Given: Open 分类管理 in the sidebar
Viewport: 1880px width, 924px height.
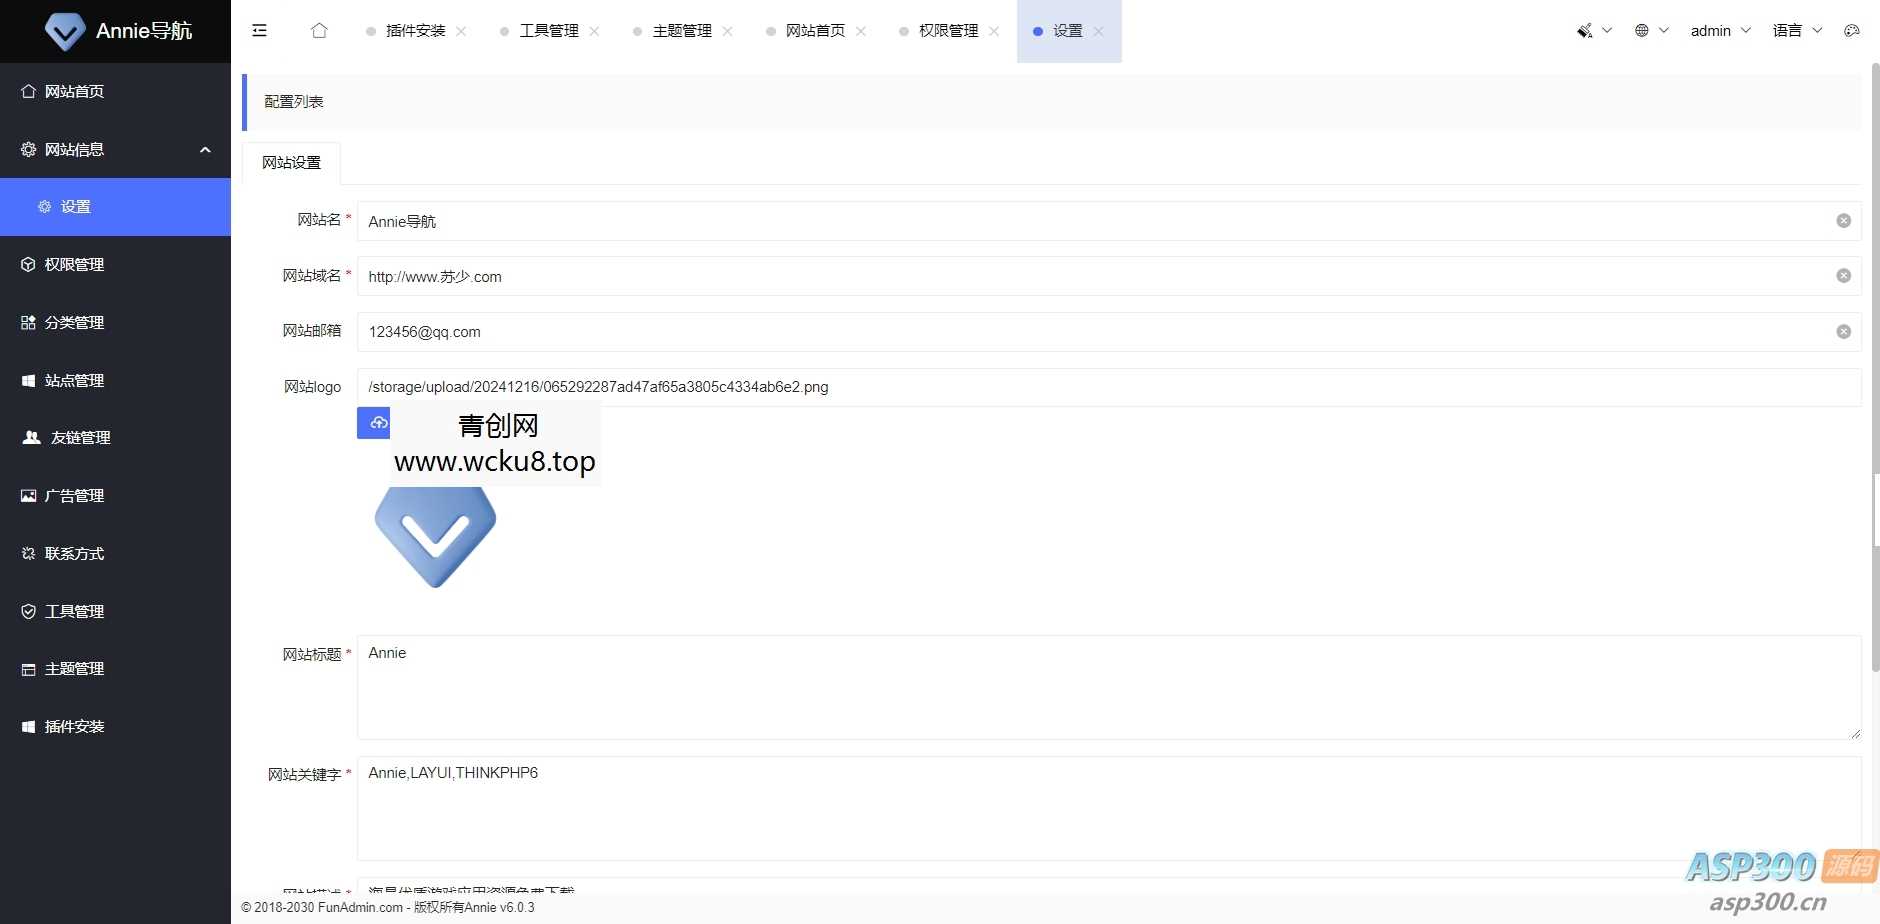Looking at the screenshot, I should tap(74, 322).
